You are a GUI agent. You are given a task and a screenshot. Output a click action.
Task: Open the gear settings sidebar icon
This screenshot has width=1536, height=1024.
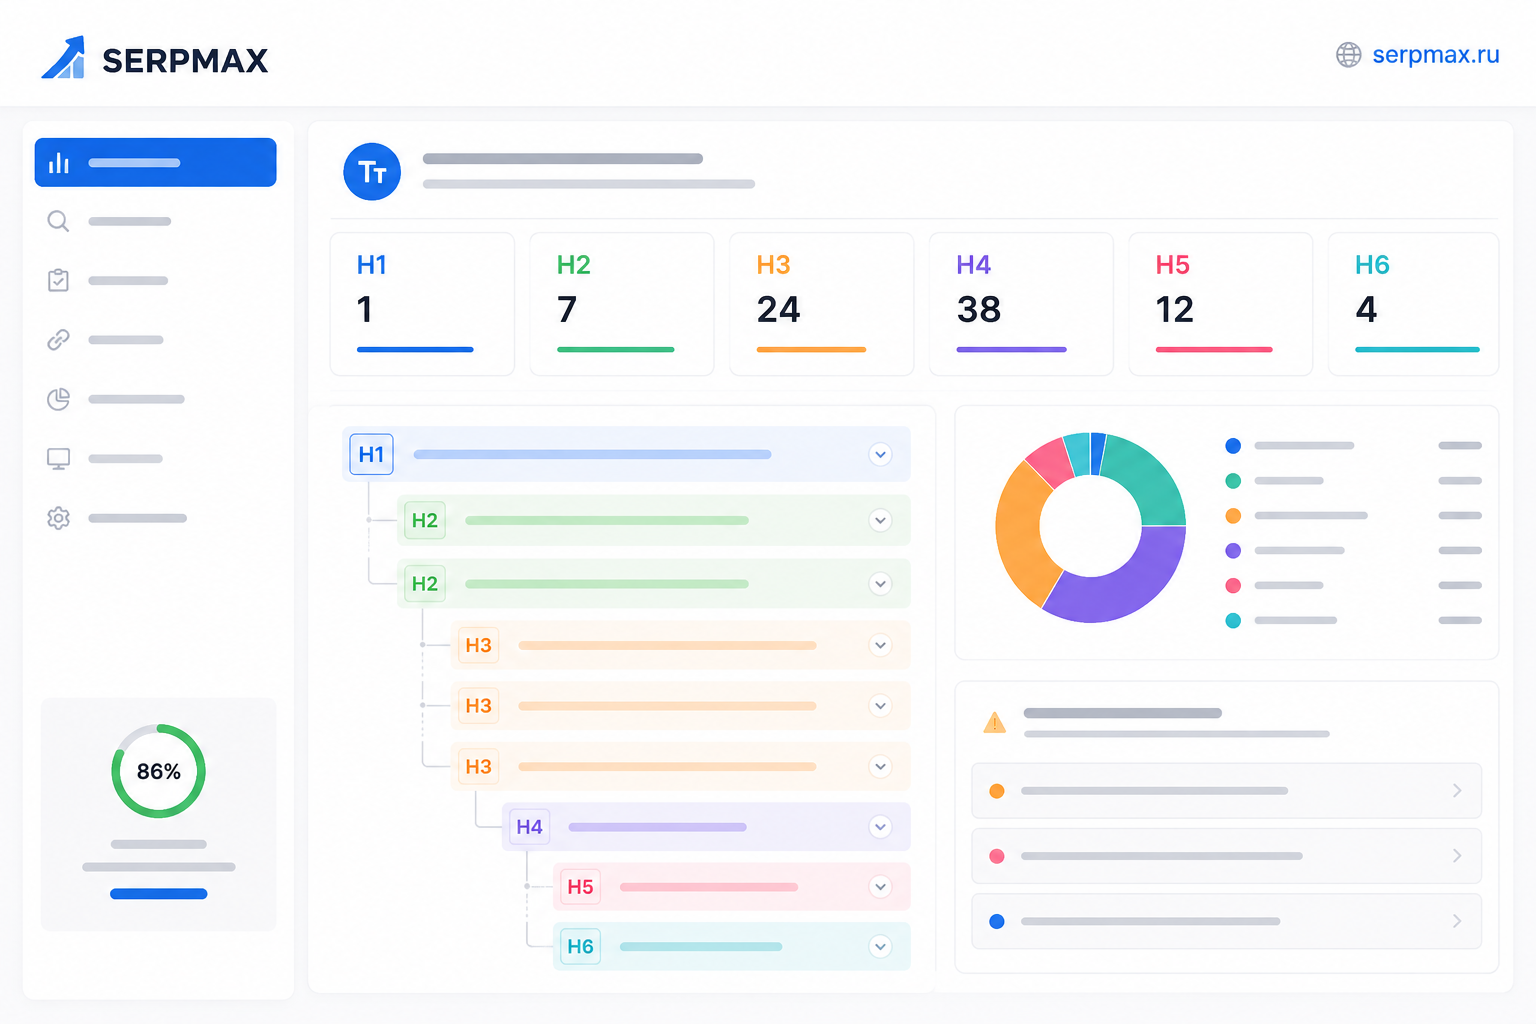tap(58, 518)
